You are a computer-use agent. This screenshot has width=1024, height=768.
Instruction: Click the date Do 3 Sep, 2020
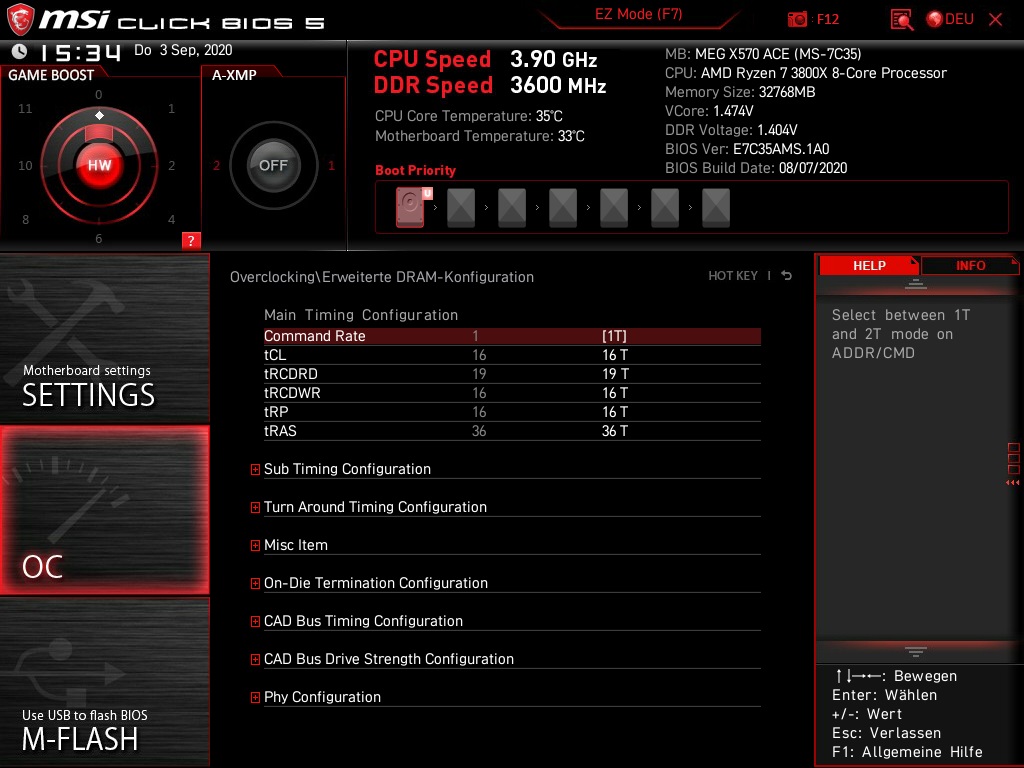(183, 50)
